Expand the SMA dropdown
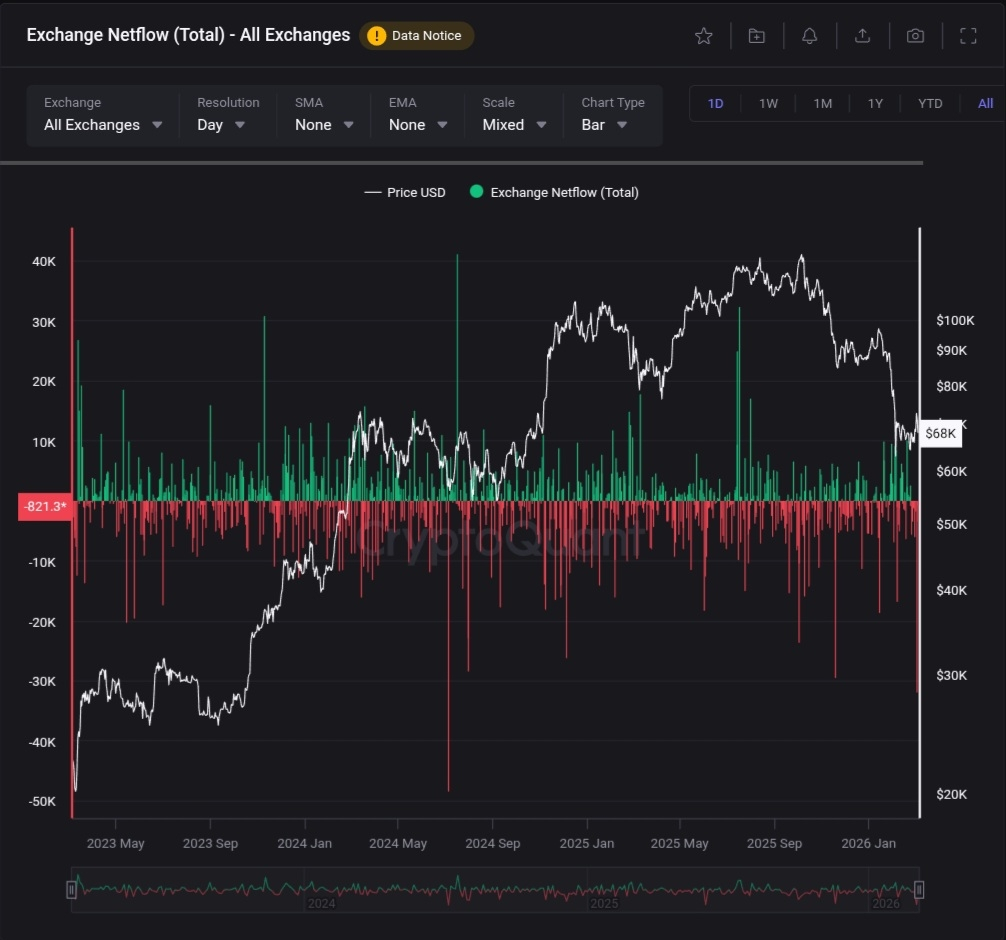 (x=324, y=125)
